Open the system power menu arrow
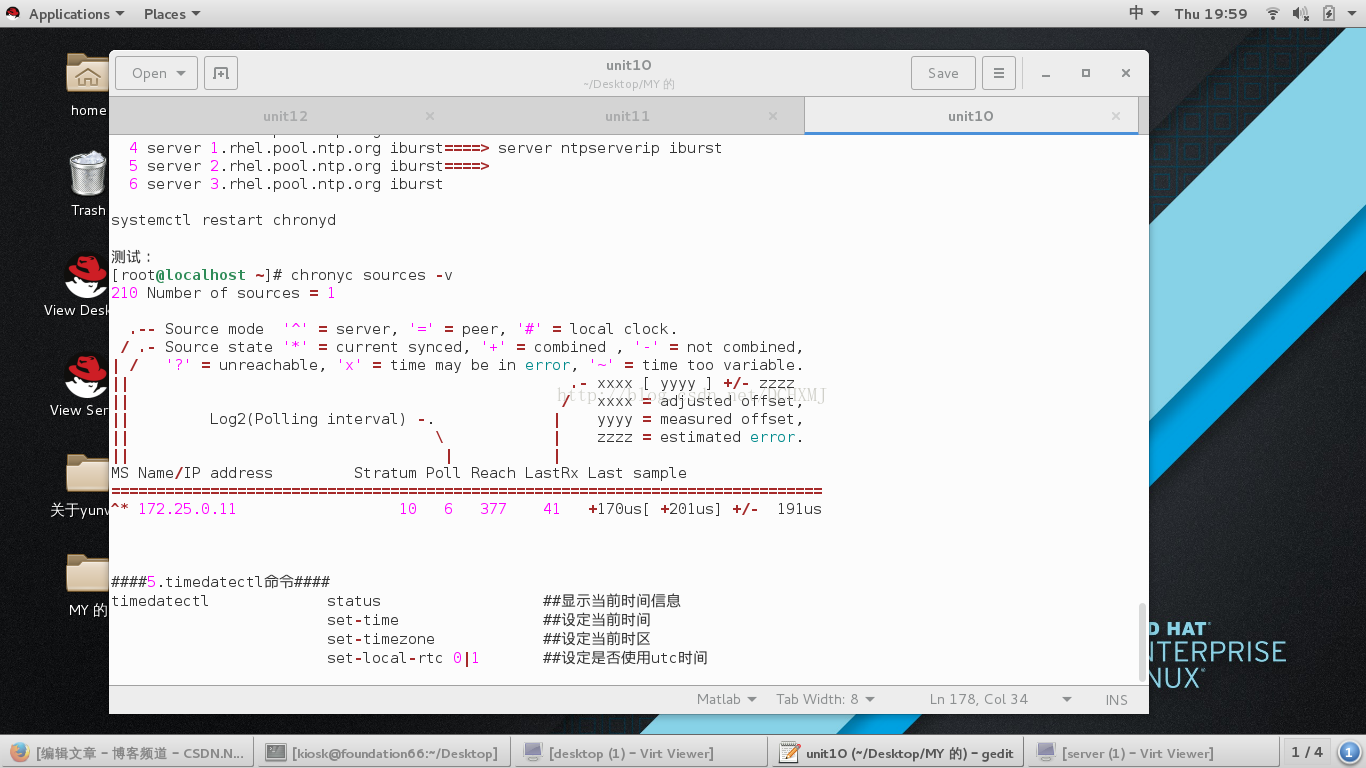The width and height of the screenshot is (1366, 768). [x=1353, y=14]
